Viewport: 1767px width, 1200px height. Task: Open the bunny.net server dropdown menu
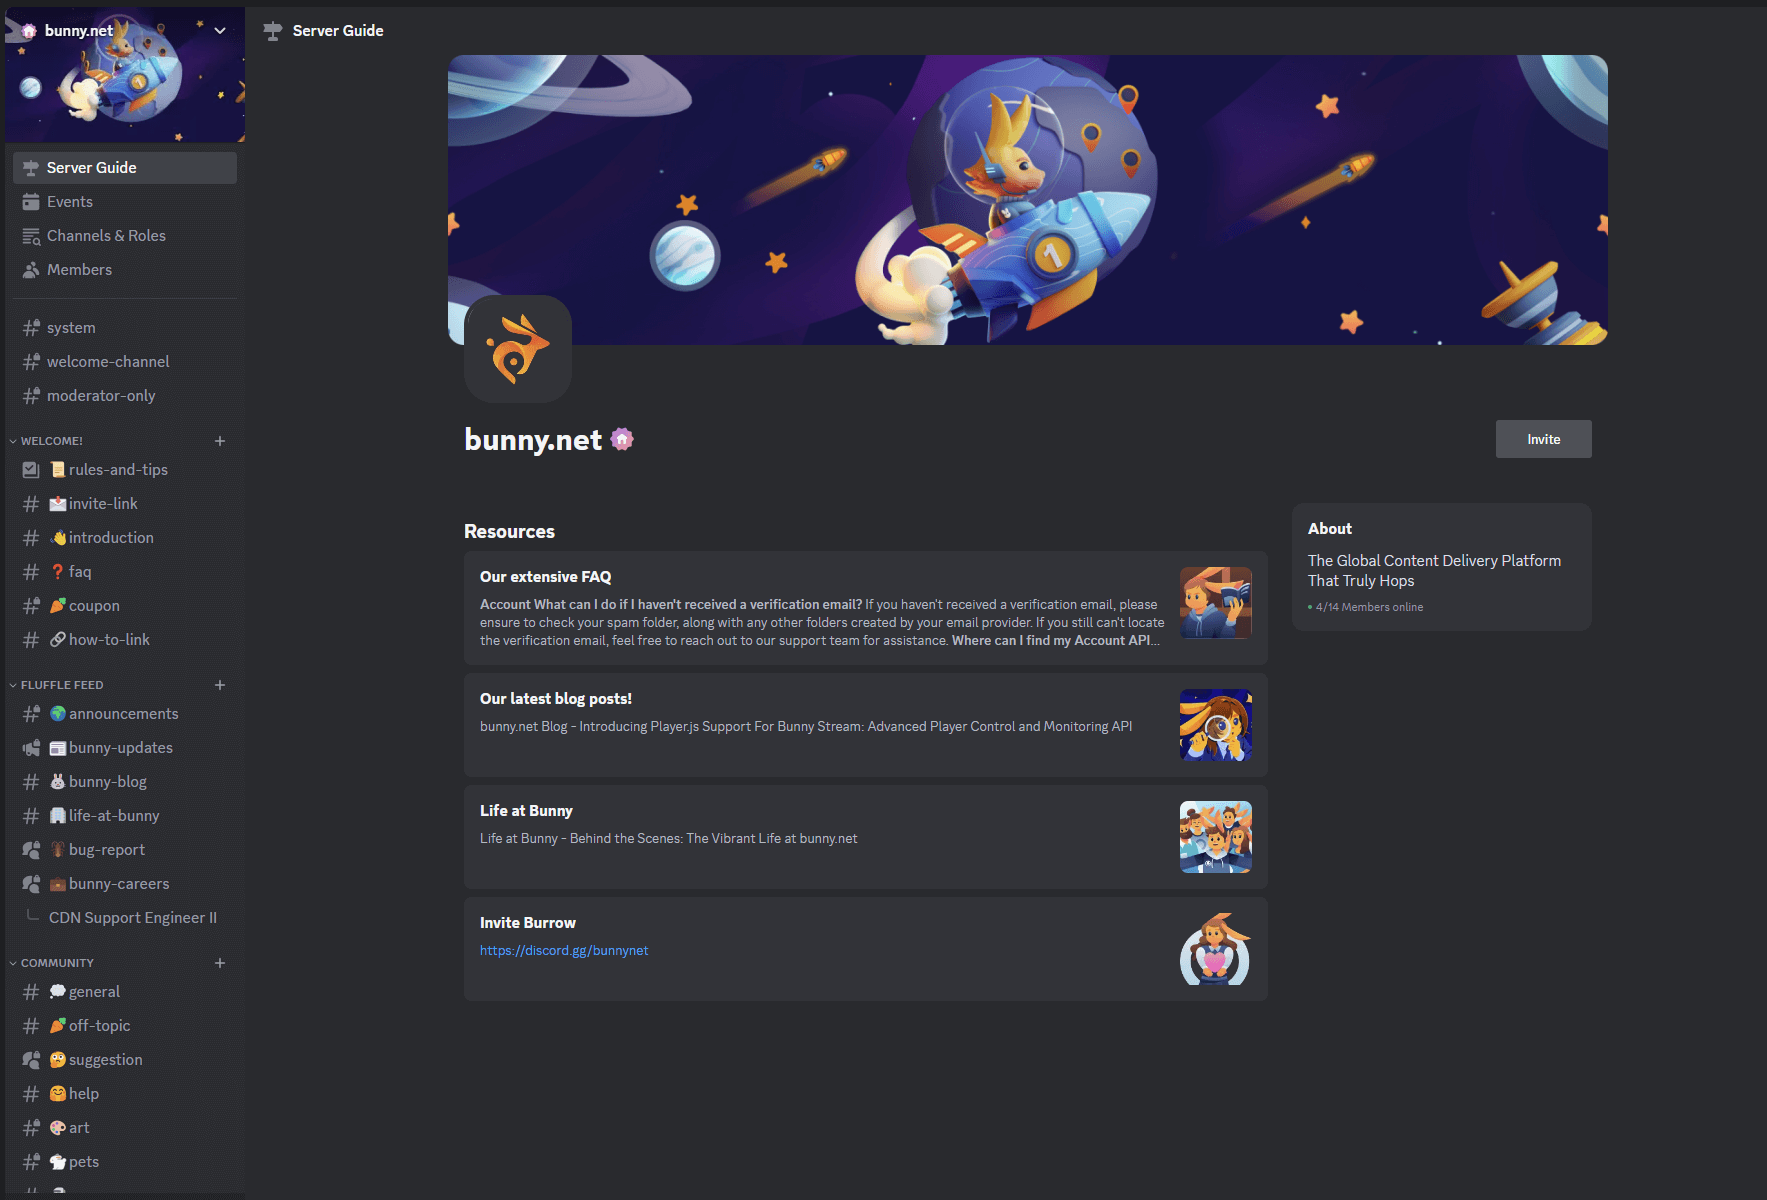coord(220,31)
